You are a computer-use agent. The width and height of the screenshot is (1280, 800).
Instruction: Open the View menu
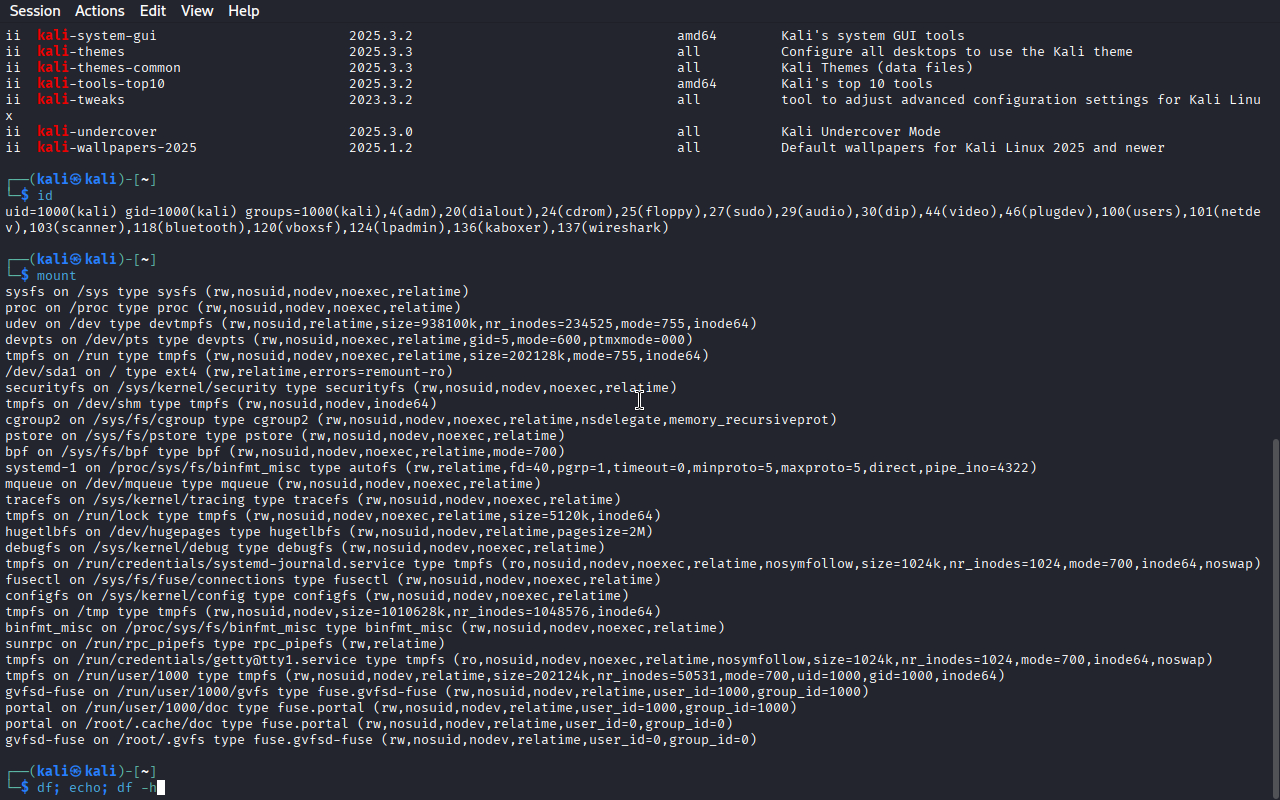tap(197, 11)
